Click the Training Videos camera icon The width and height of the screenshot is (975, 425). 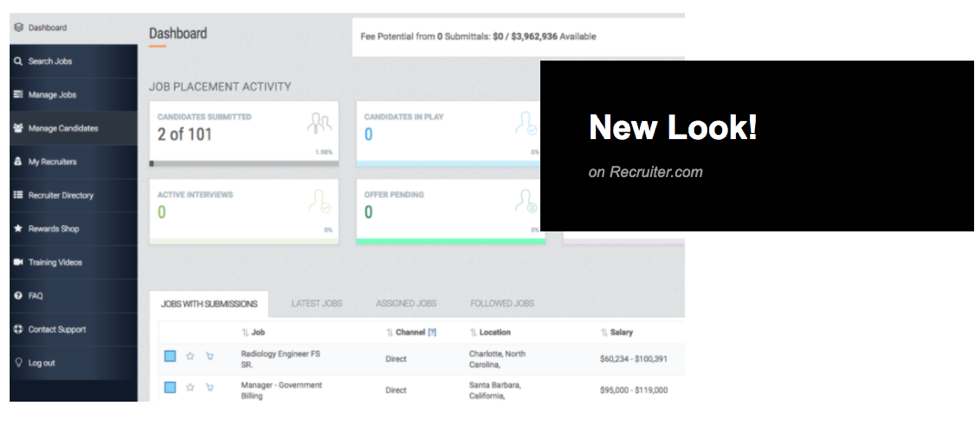point(18,262)
